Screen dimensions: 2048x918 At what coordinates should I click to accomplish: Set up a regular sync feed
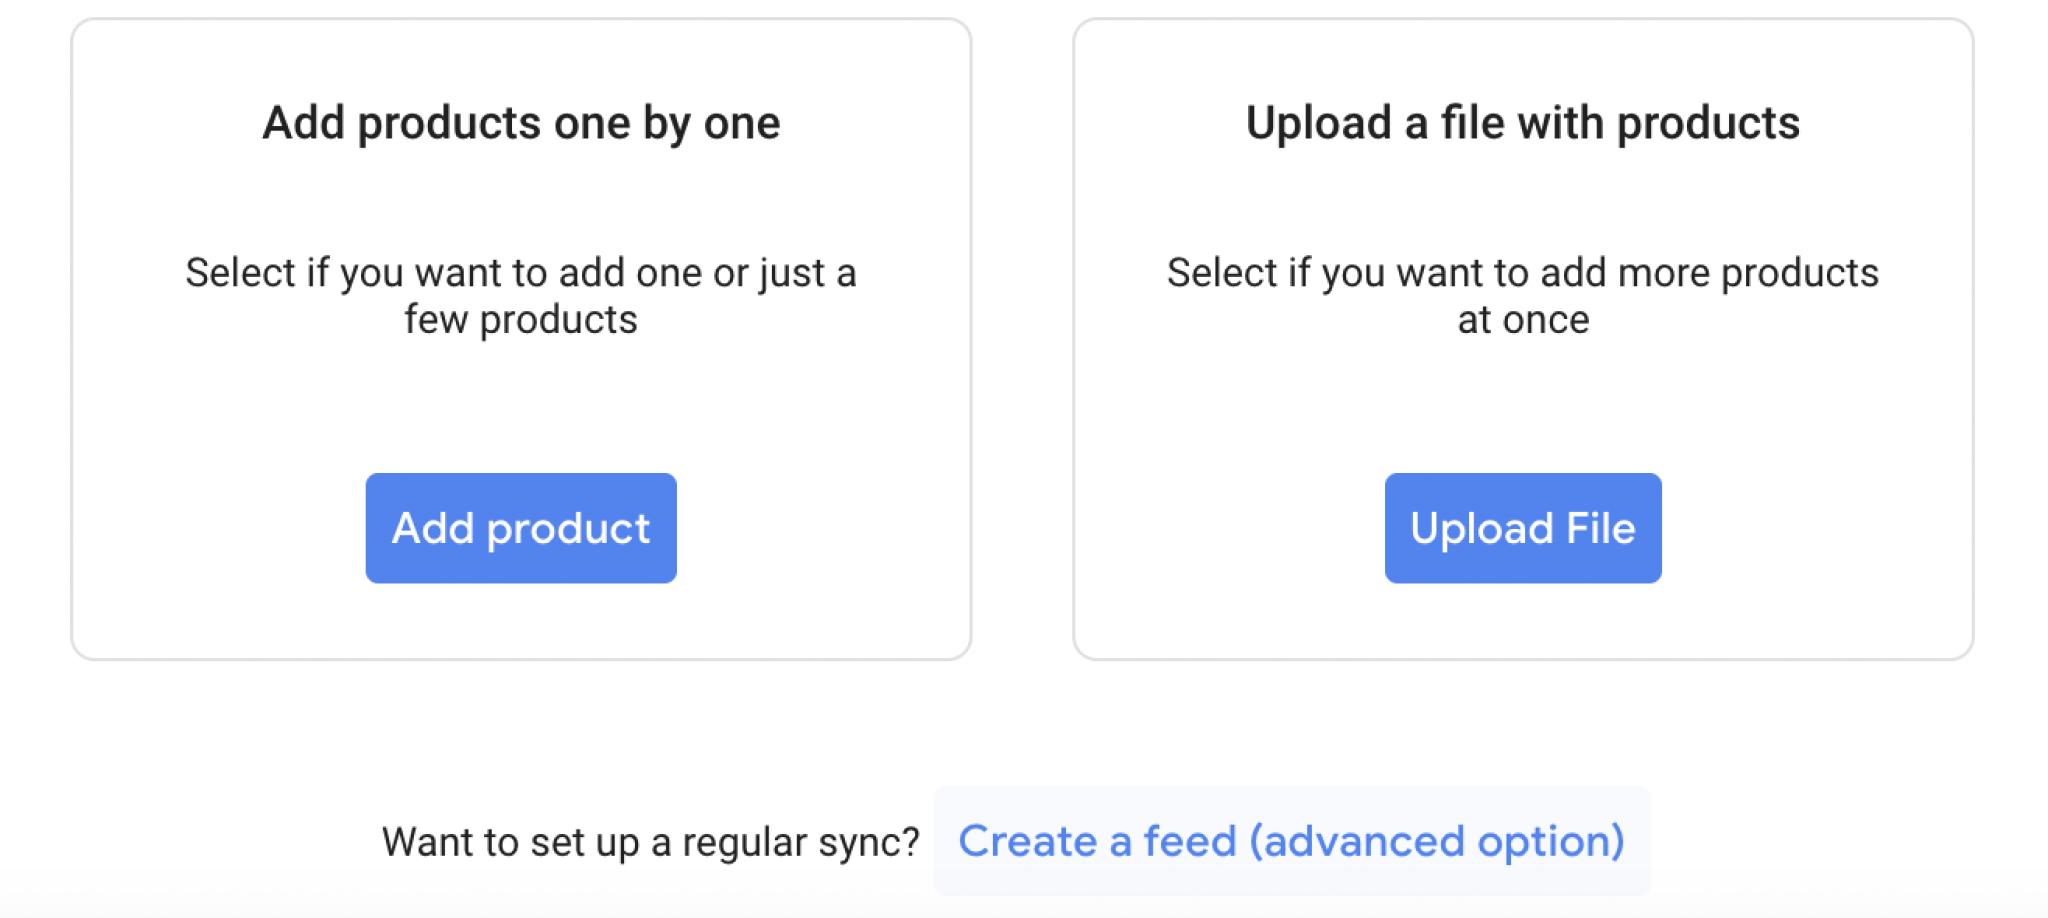[1291, 841]
